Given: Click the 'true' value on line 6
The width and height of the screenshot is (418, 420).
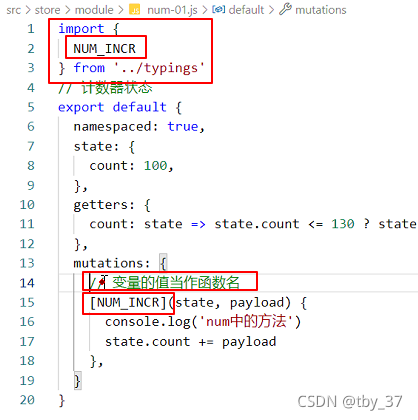Looking at the screenshot, I should pyautogui.click(x=183, y=127).
